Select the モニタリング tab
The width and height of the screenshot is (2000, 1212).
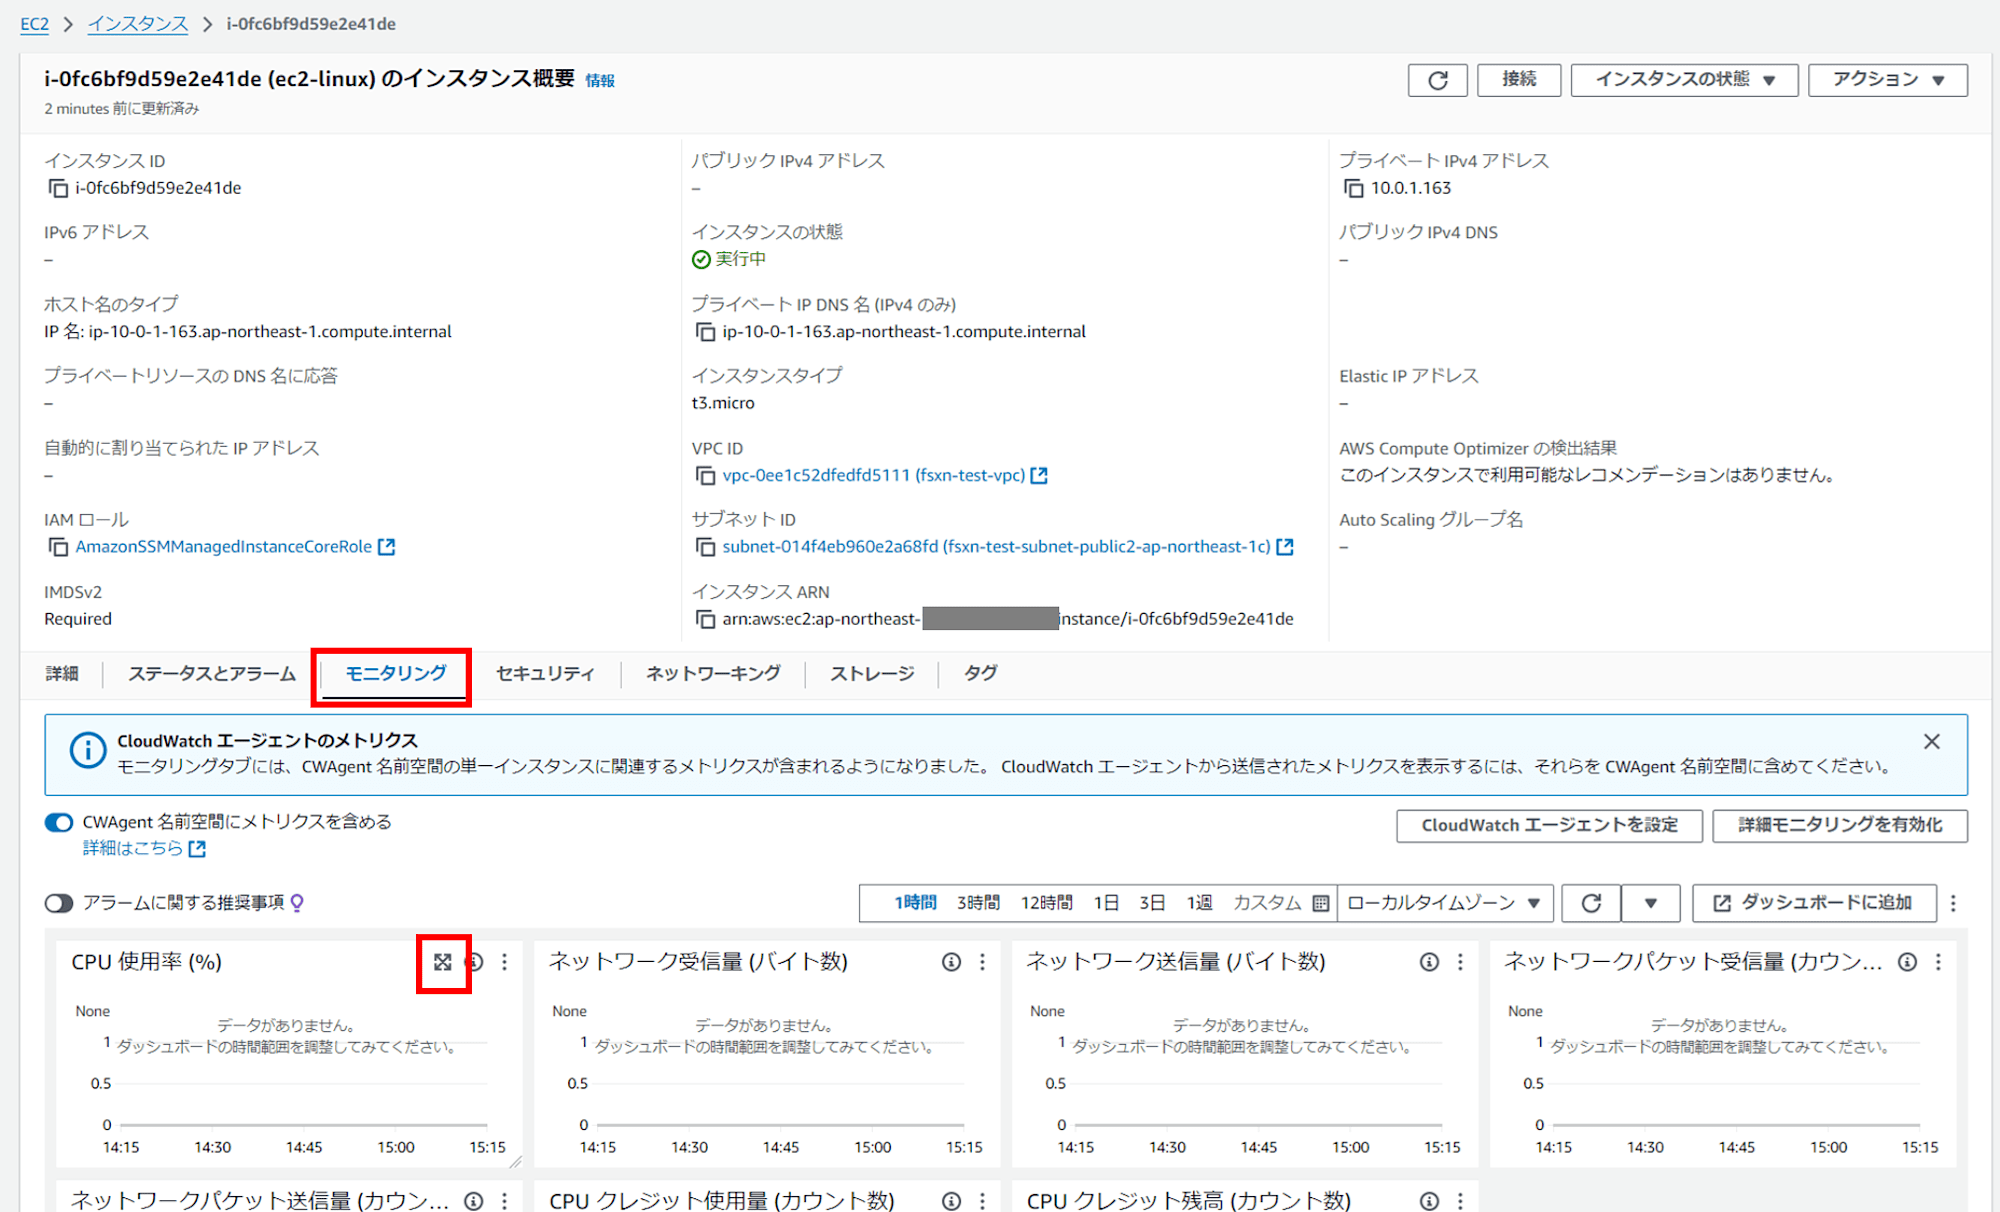(x=396, y=674)
